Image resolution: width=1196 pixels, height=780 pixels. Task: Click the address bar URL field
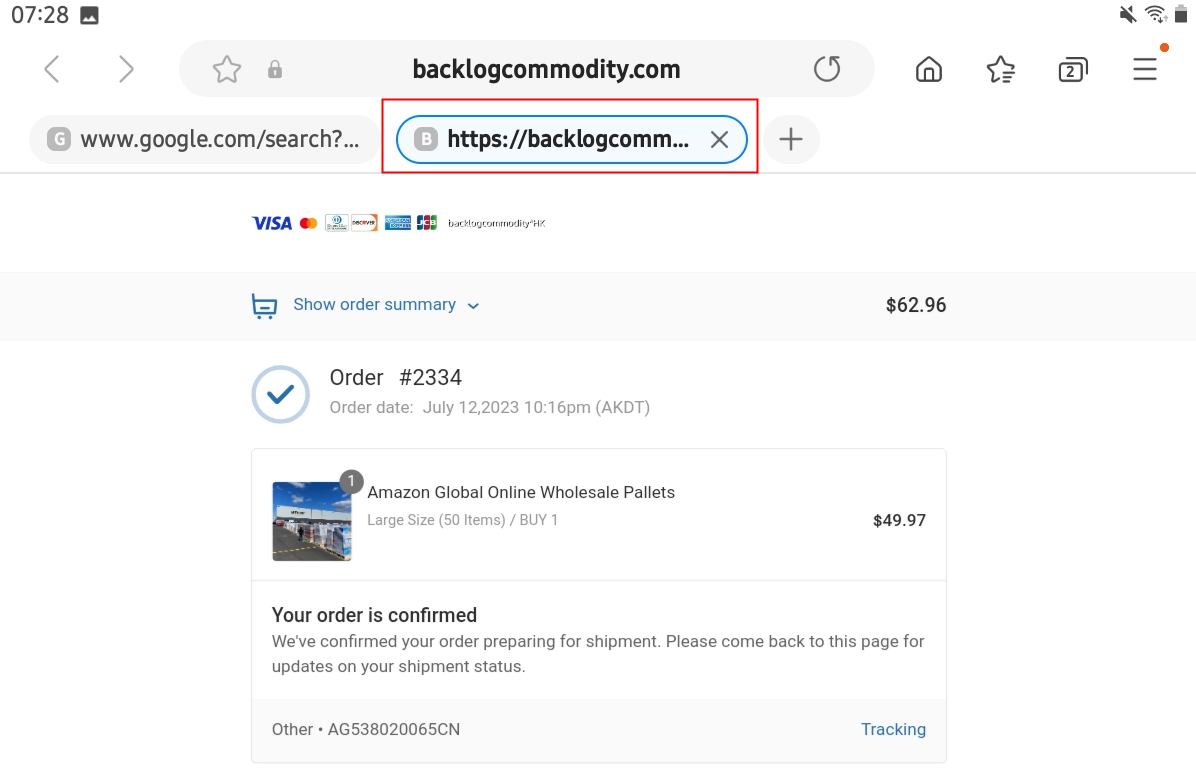coord(546,69)
